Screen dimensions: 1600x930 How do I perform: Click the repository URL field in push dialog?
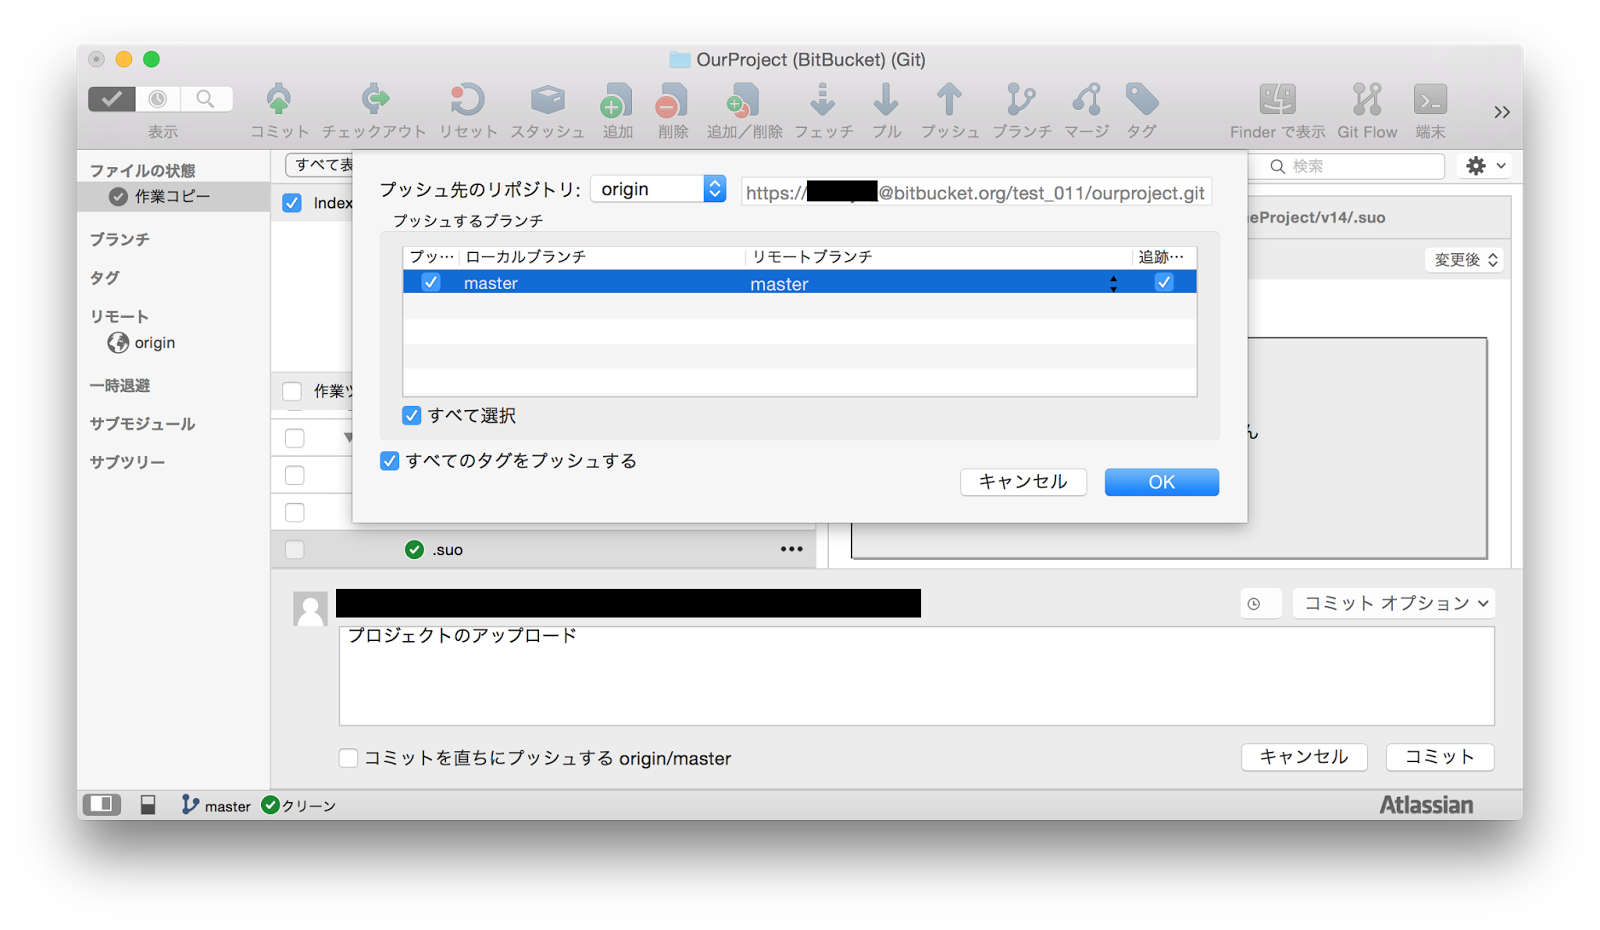click(x=976, y=192)
